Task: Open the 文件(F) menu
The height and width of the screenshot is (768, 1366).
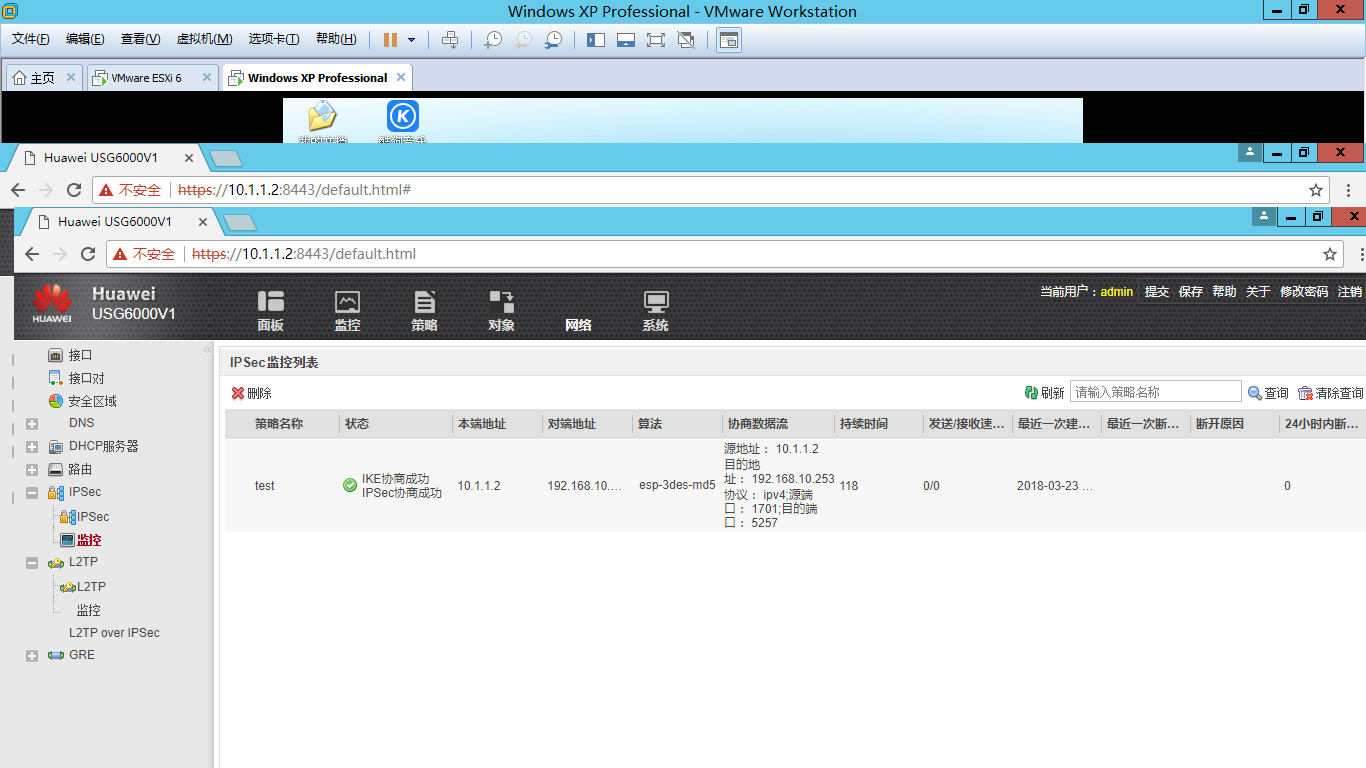Action: [x=31, y=39]
